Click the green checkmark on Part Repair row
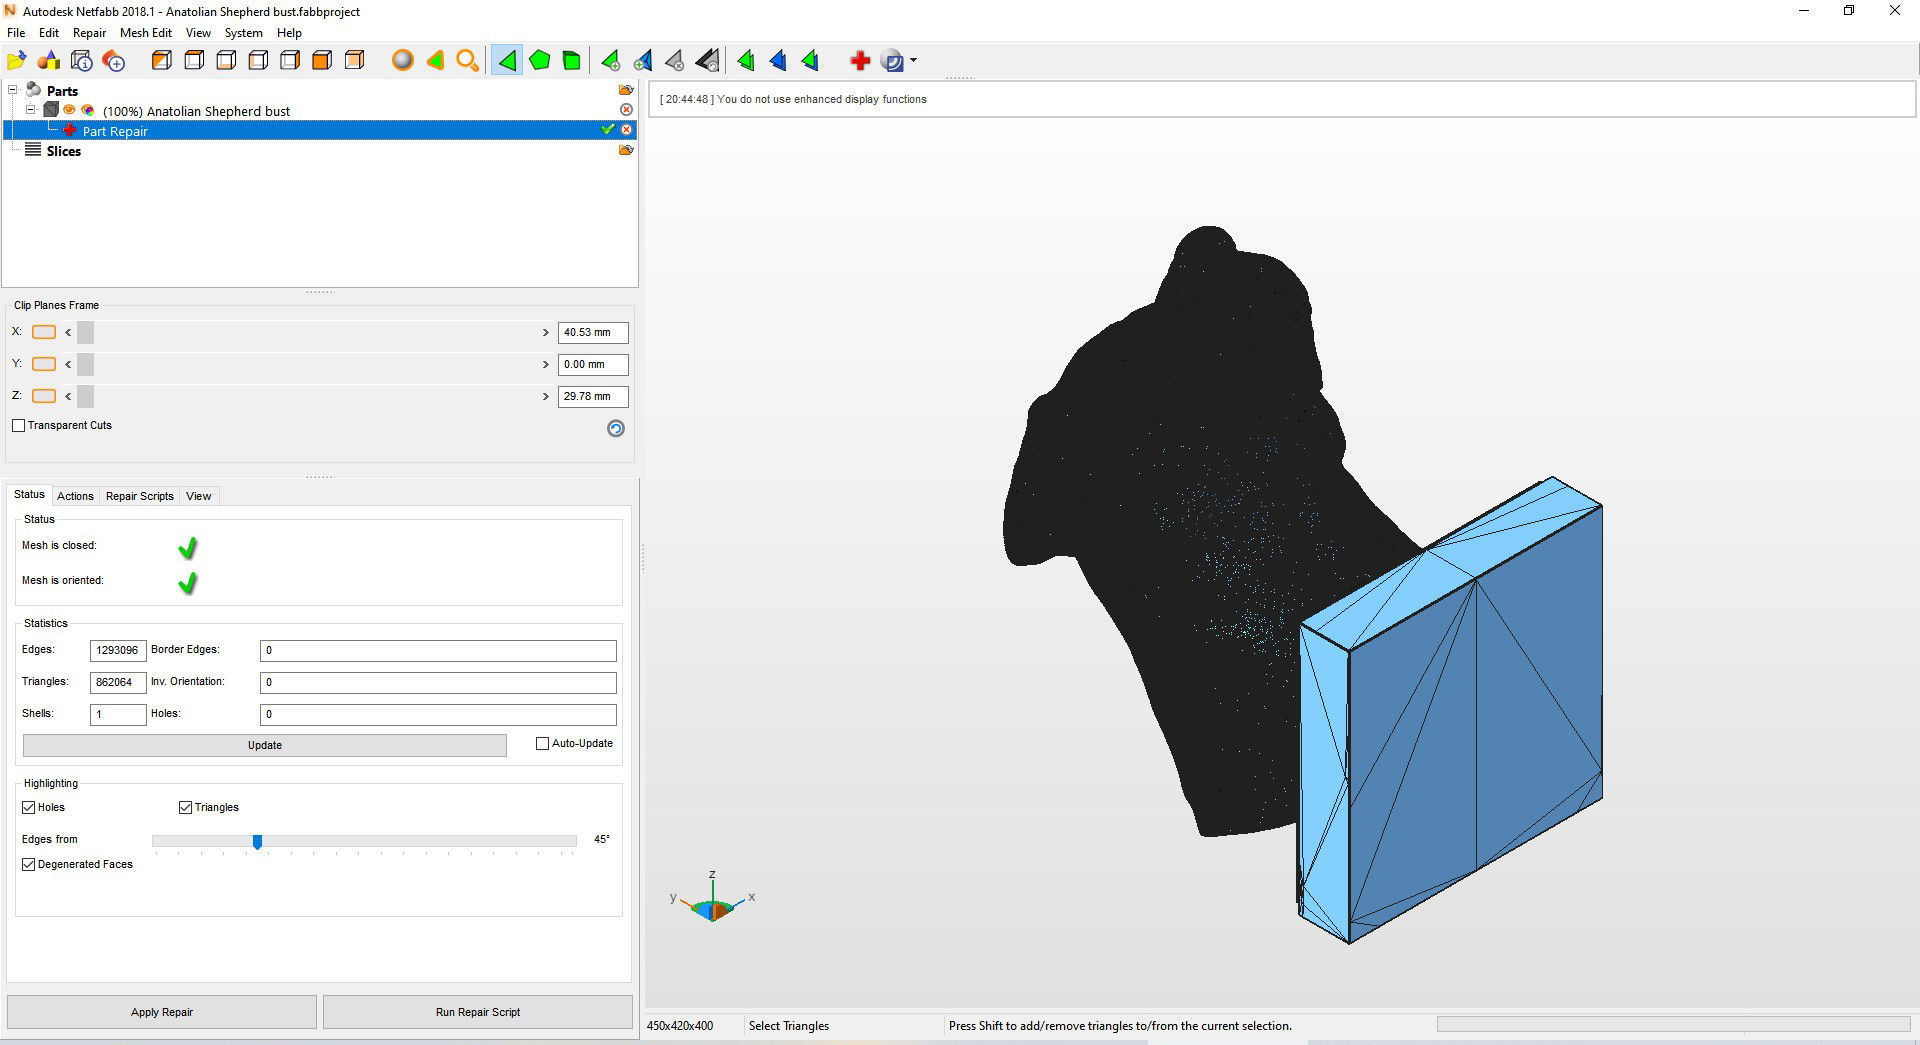Viewport: 1920px width, 1045px height. 608,130
